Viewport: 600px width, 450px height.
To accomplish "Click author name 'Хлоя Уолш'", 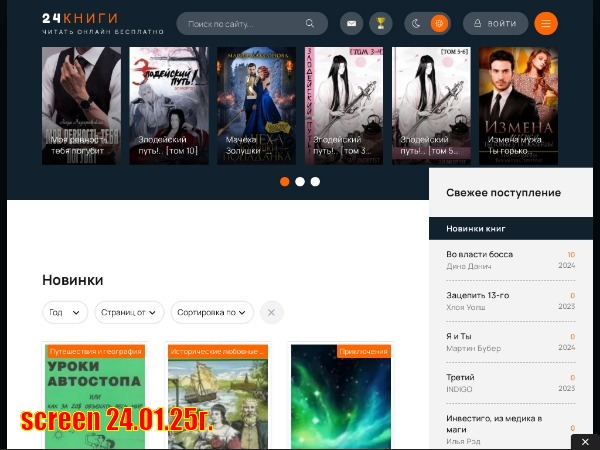I will tap(466, 307).
